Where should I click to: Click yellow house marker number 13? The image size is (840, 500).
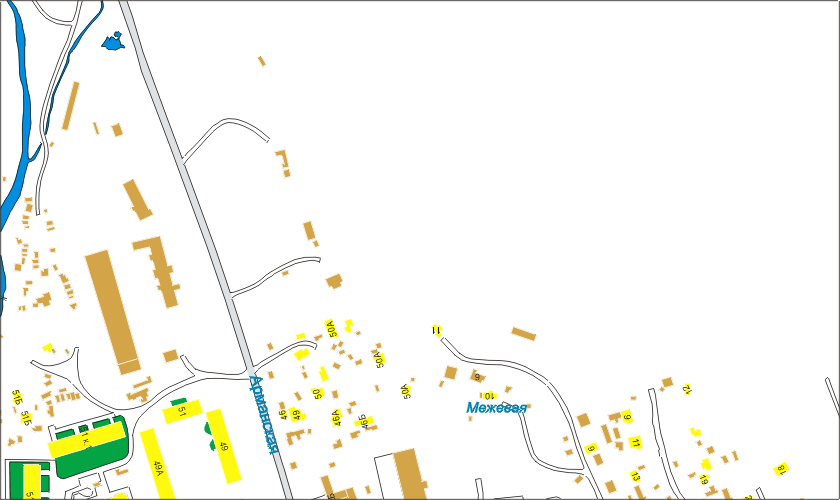(634, 476)
